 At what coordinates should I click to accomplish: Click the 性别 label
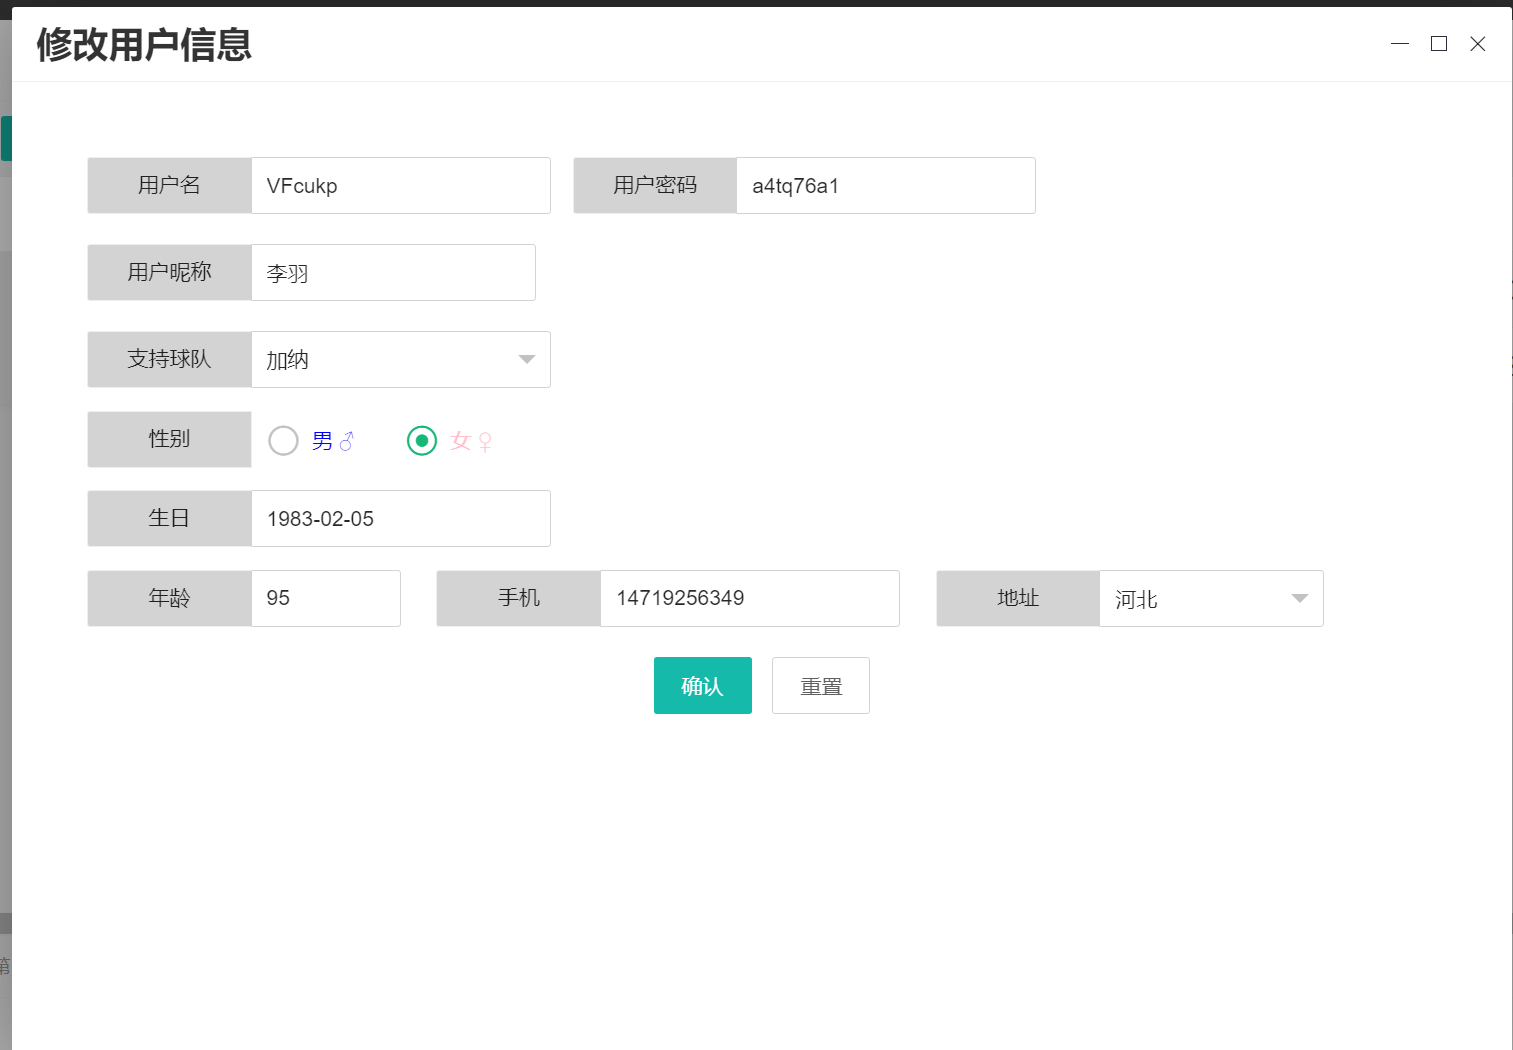coord(169,440)
